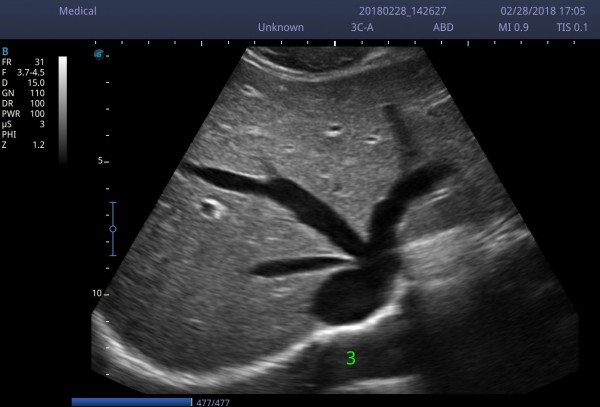Viewport: 600px width, 407px height.
Task: Click the exam ID '20180228_142627'
Action: click(x=403, y=11)
